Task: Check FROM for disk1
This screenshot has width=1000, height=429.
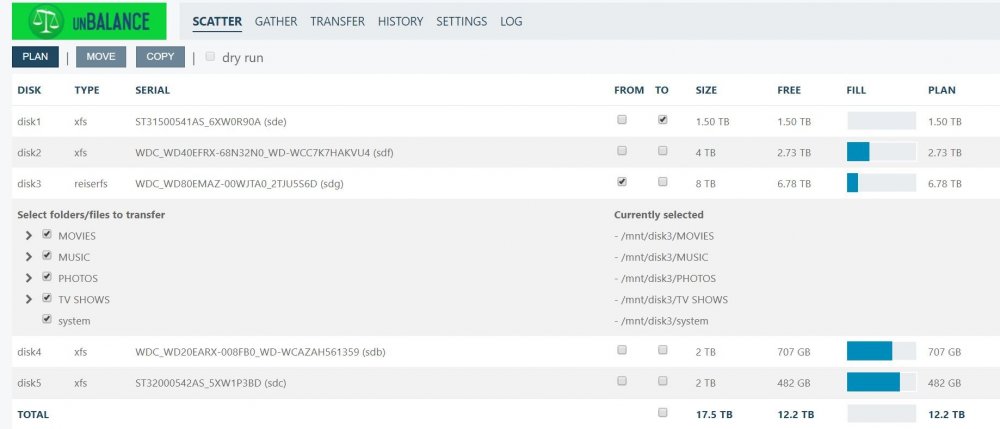Action: pos(622,120)
